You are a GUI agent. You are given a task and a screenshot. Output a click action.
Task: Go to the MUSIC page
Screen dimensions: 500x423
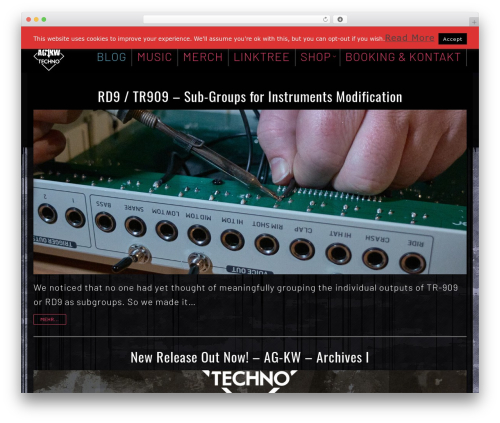(154, 57)
